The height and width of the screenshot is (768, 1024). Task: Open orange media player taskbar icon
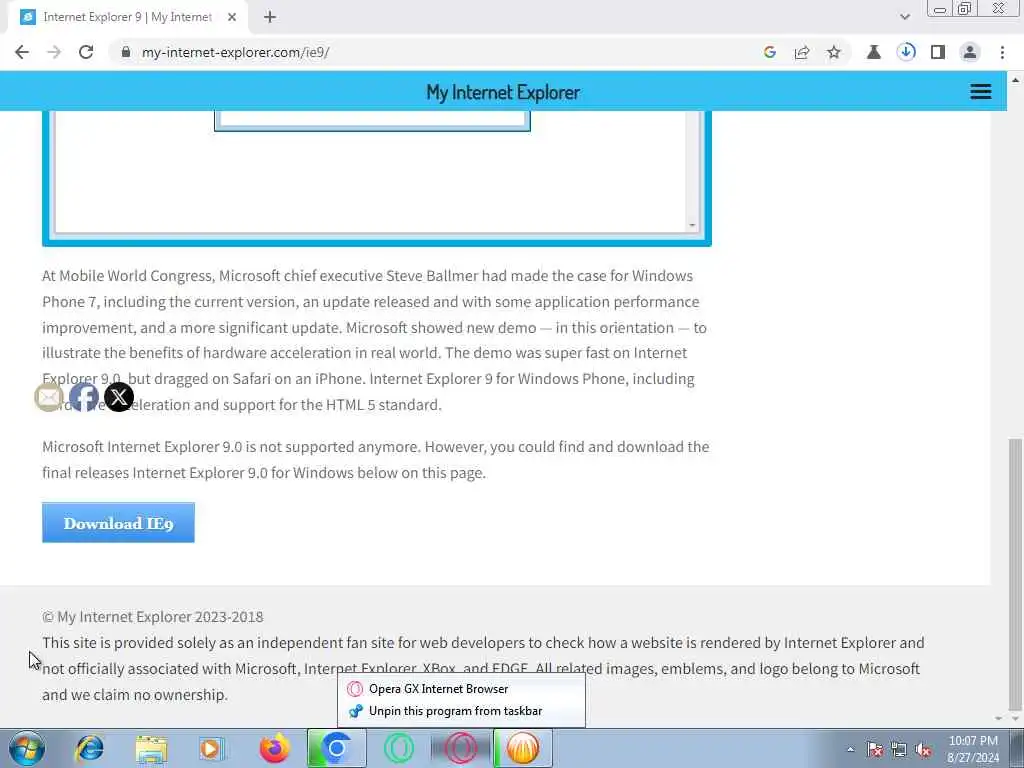pyautogui.click(x=522, y=748)
